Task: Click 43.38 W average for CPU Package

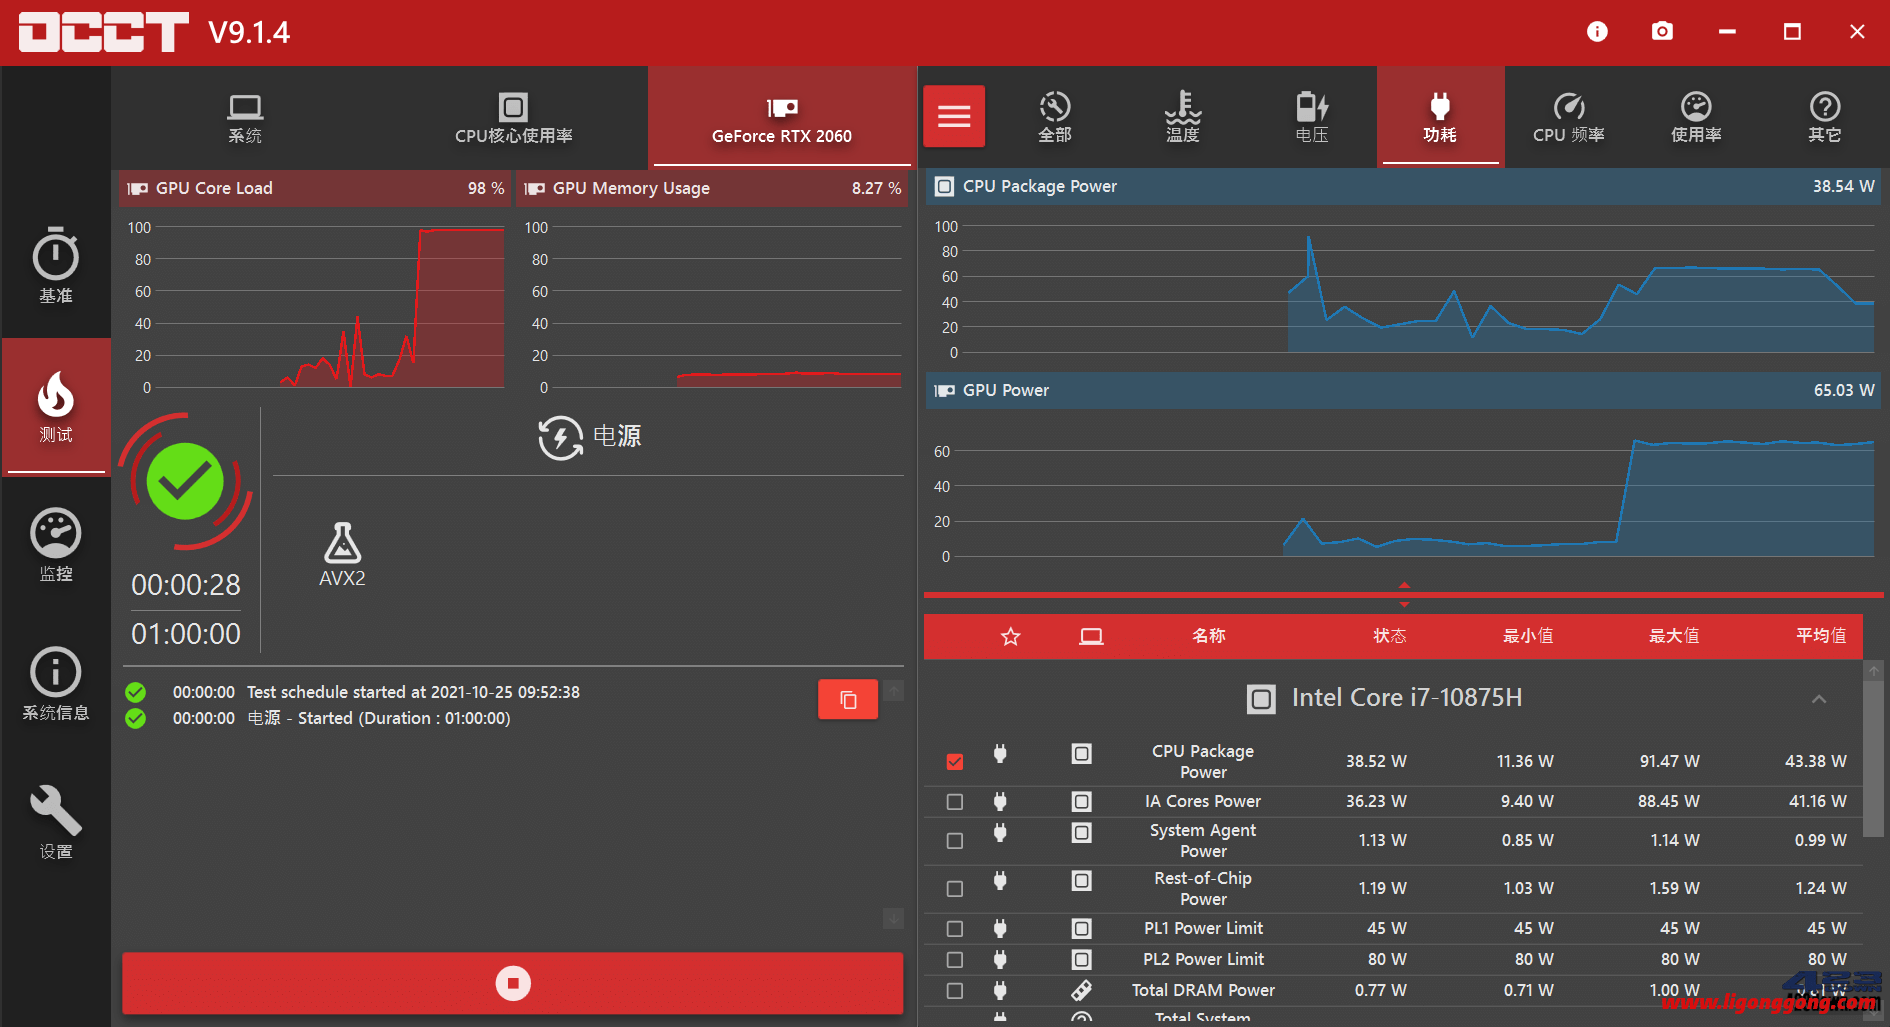Action: click(x=1815, y=762)
